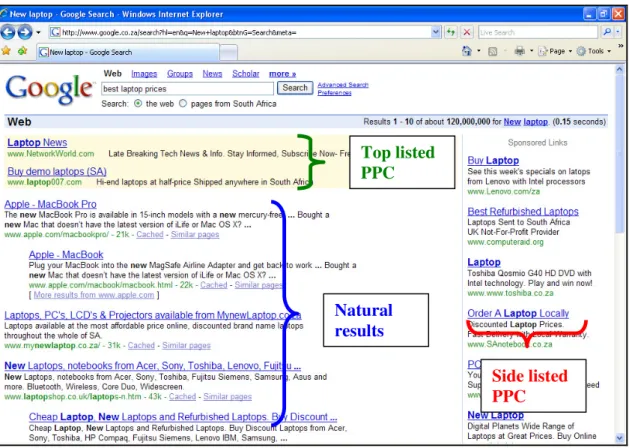Open 'Order A Laptop Locally' sponsored link
Viewport: 629px width, 448px height.
tap(518, 313)
